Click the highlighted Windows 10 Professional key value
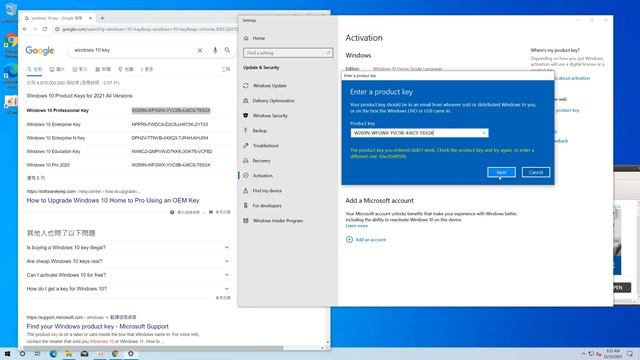The image size is (640, 360). [171, 110]
